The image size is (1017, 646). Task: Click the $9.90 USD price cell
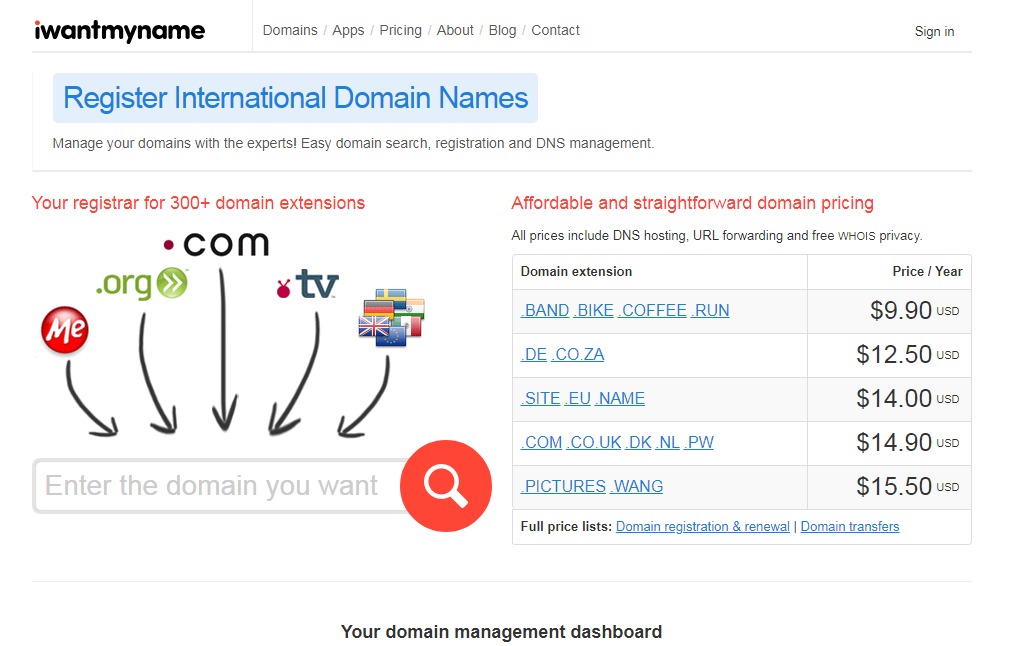pos(889,311)
